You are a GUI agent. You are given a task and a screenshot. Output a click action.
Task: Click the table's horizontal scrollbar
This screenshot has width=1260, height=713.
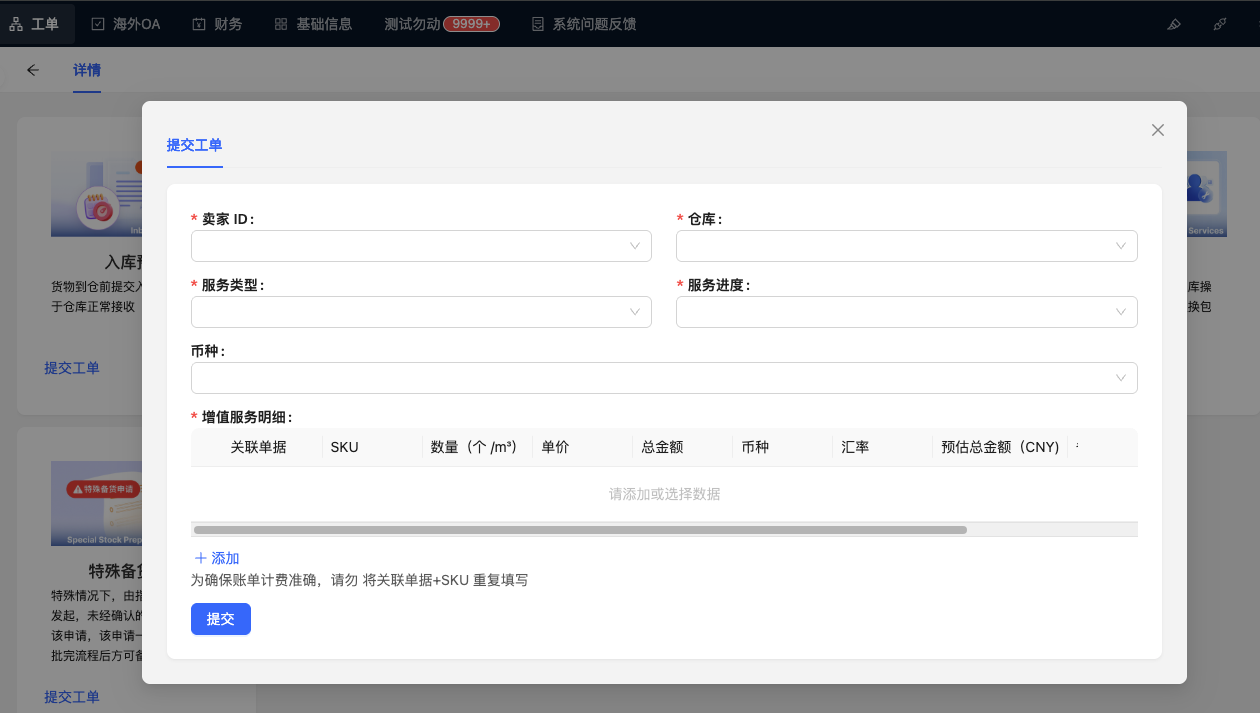[x=580, y=530]
